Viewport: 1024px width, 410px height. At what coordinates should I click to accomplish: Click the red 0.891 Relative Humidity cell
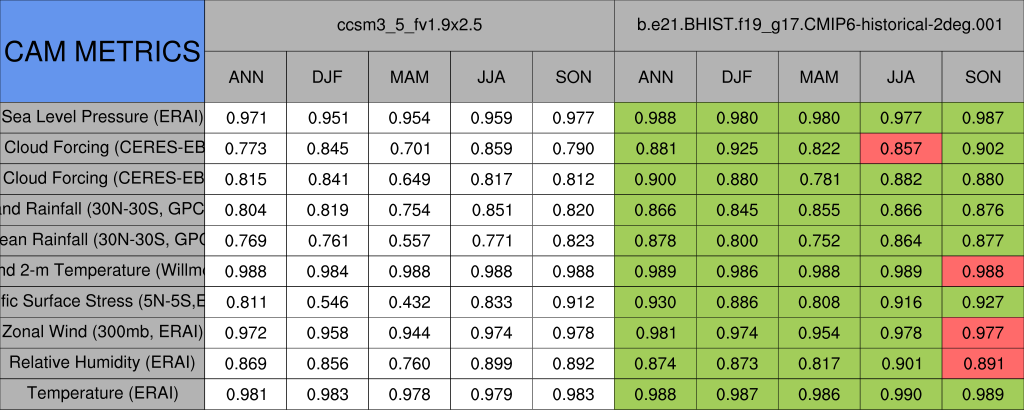983,362
